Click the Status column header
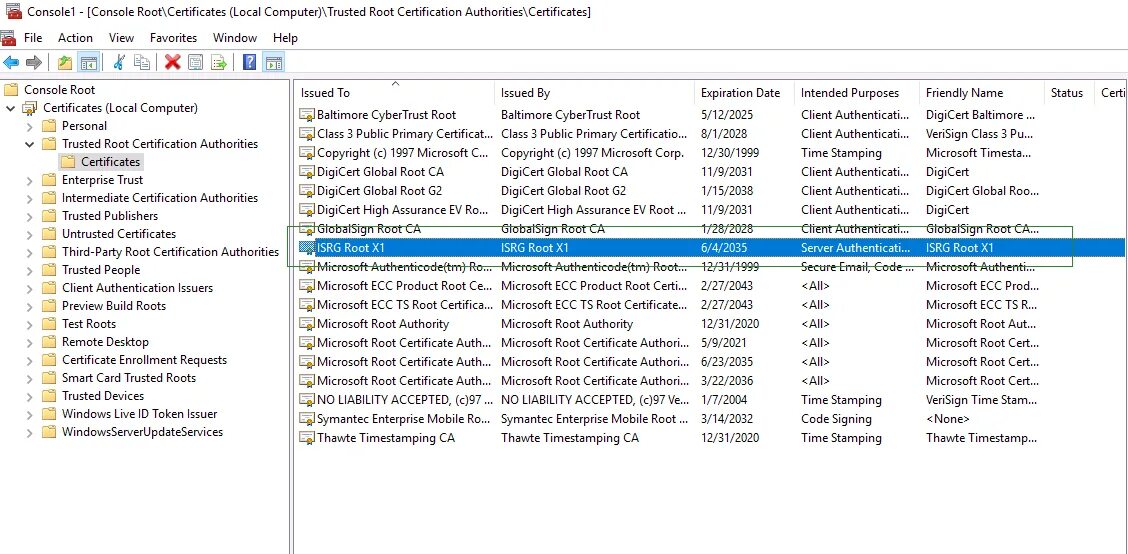Screen dimensions: 1128x554 tap(1070, 93)
